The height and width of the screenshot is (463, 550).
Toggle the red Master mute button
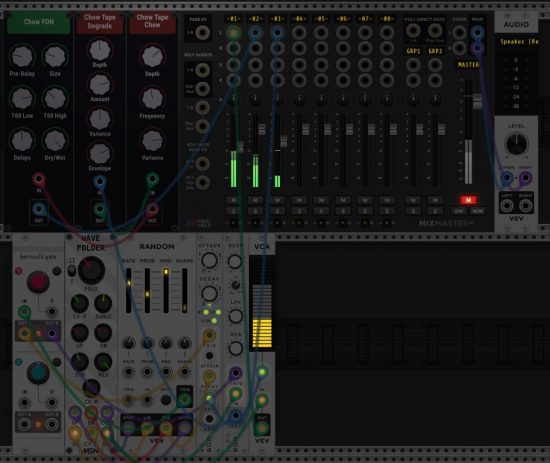[x=468, y=200]
